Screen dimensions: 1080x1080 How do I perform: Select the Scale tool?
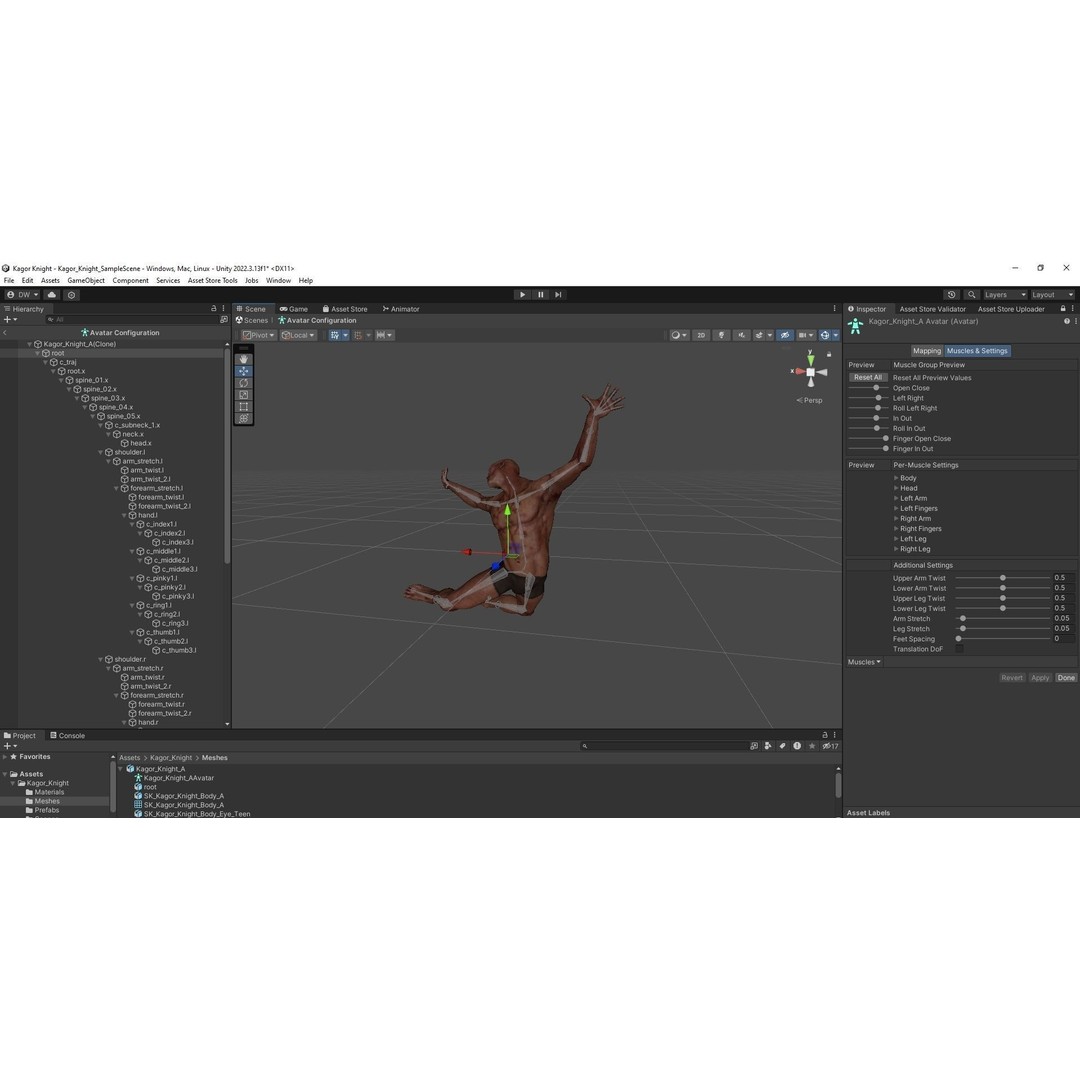[244, 395]
